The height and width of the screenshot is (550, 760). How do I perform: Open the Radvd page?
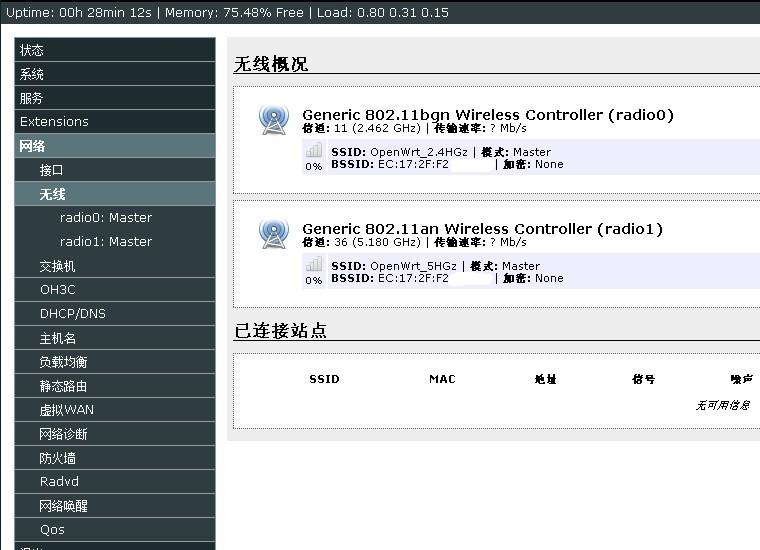pyautogui.click(x=115, y=482)
